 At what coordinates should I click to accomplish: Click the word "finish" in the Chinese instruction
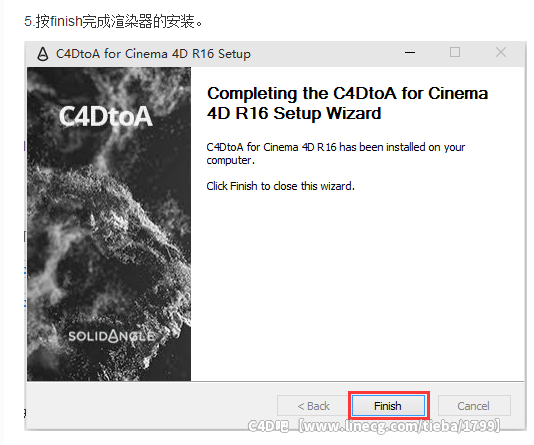click(x=66, y=21)
